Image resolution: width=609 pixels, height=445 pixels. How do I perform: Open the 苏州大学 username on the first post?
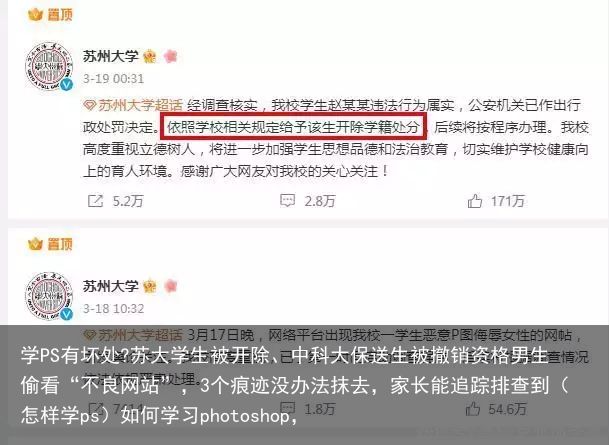point(111,57)
